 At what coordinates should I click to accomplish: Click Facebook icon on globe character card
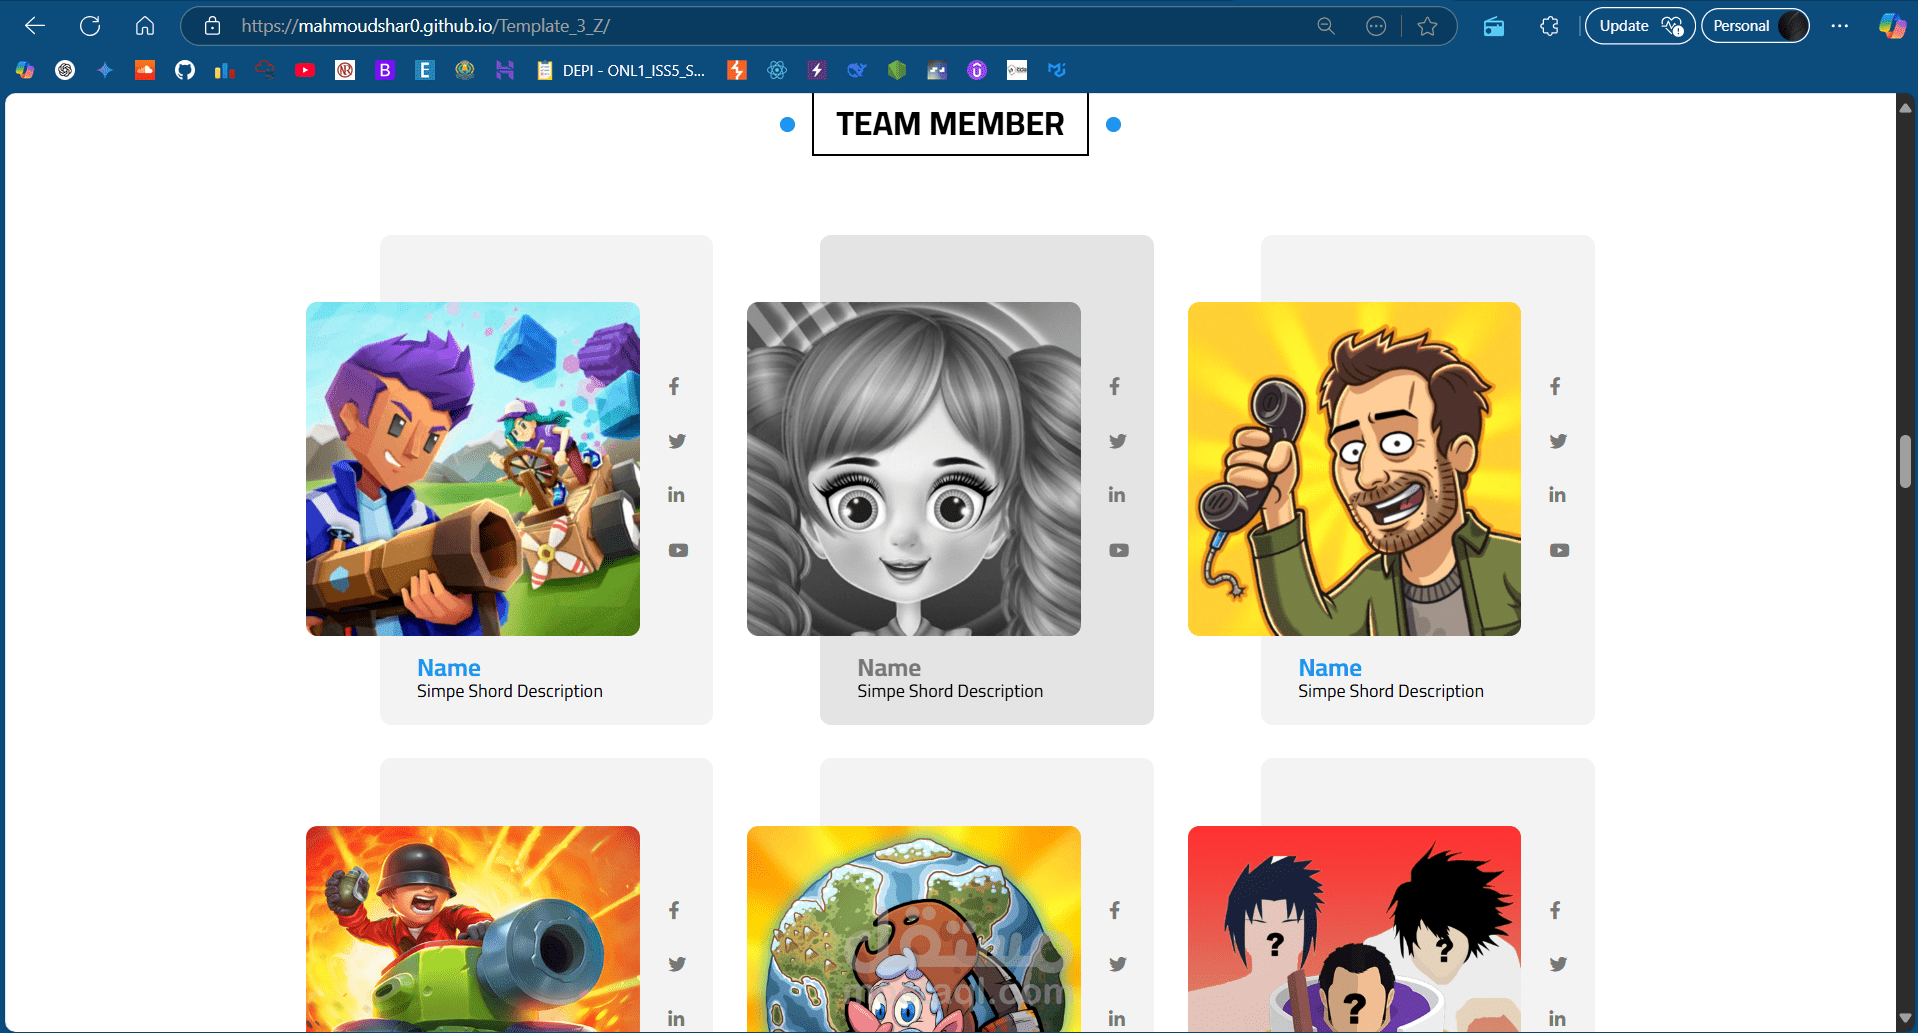pyautogui.click(x=1115, y=910)
